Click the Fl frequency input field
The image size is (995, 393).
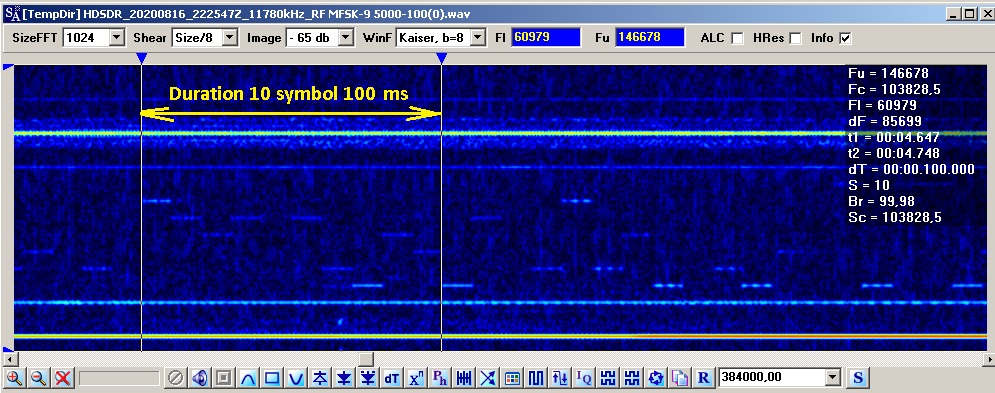click(x=546, y=37)
